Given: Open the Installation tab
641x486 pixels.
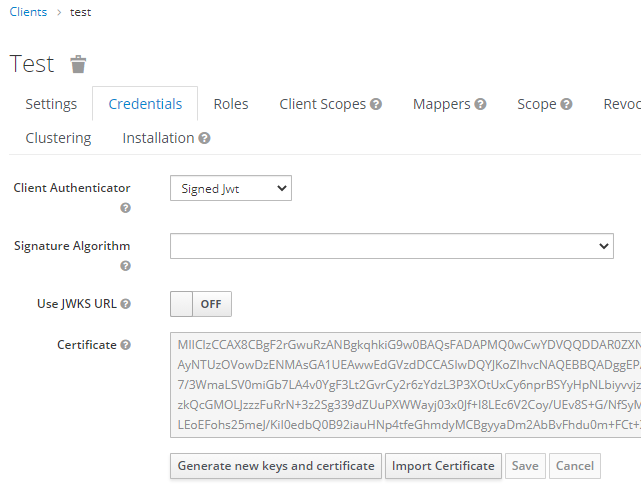Looking at the screenshot, I should tap(158, 138).
